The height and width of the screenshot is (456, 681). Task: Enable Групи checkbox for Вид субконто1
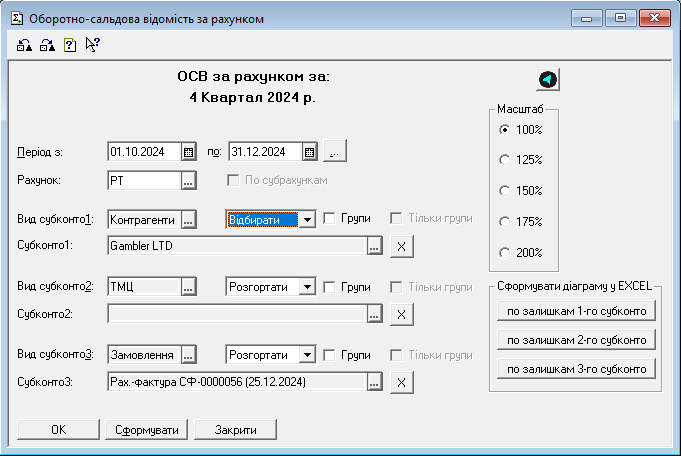pos(329,219)
